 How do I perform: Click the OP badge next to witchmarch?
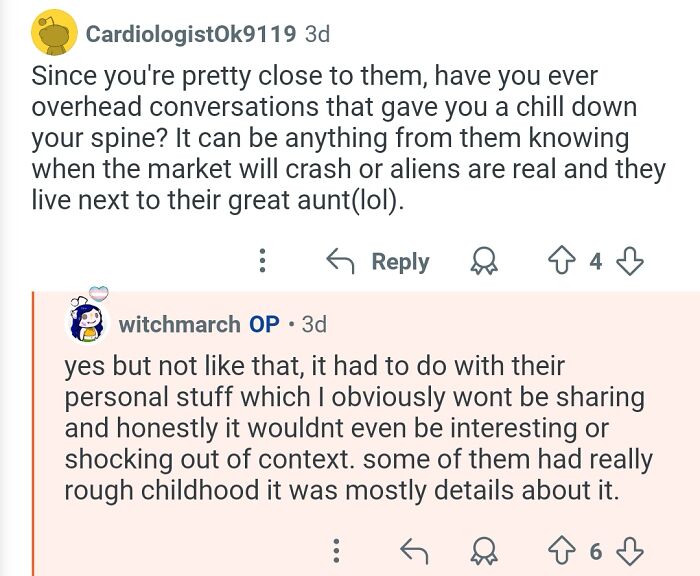point(264,324)
